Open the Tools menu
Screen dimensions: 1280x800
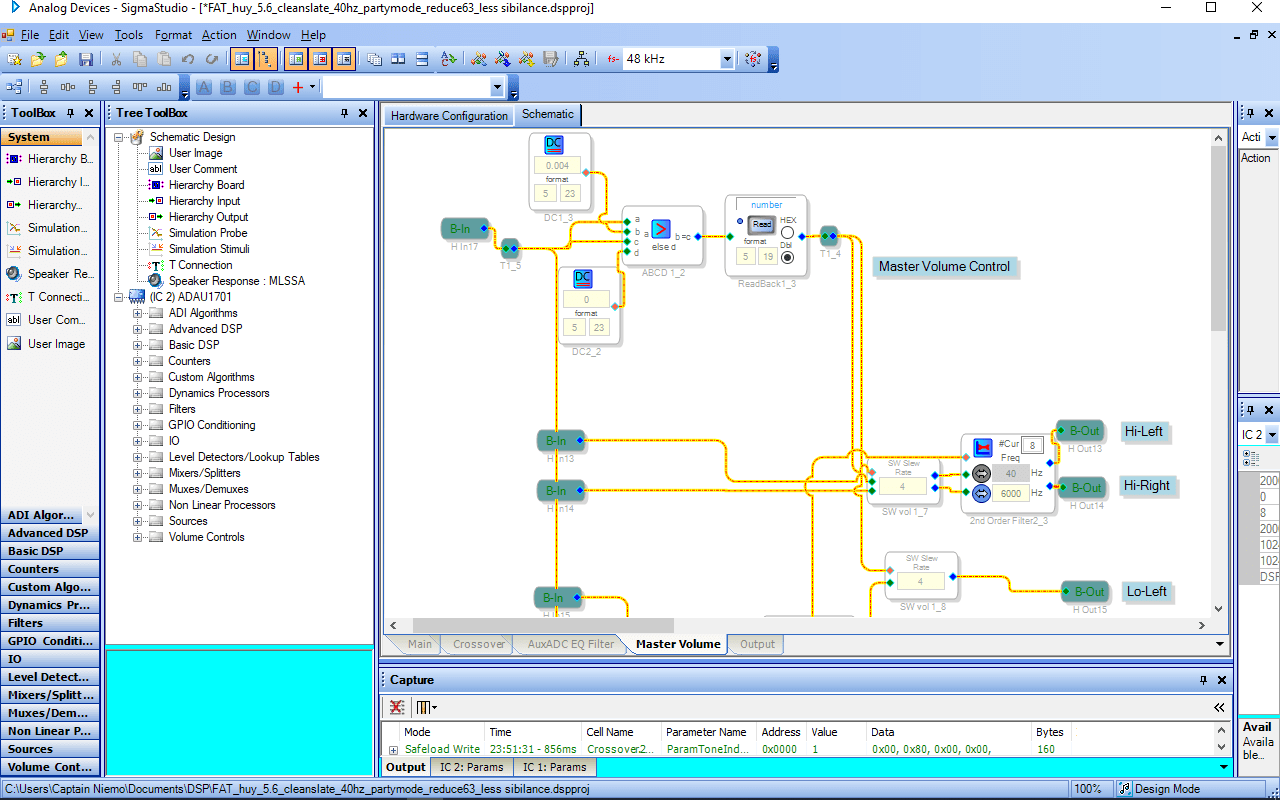pos(128,35)
